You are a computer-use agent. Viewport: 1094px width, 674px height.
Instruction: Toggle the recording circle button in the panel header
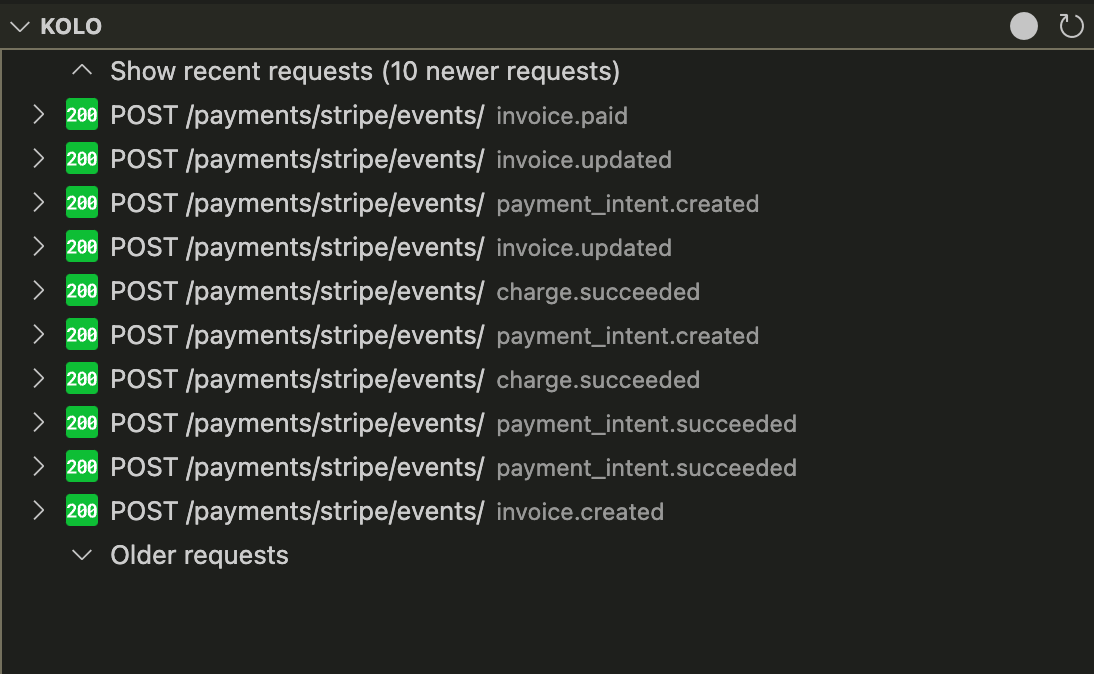click(x=1023, y=26)
